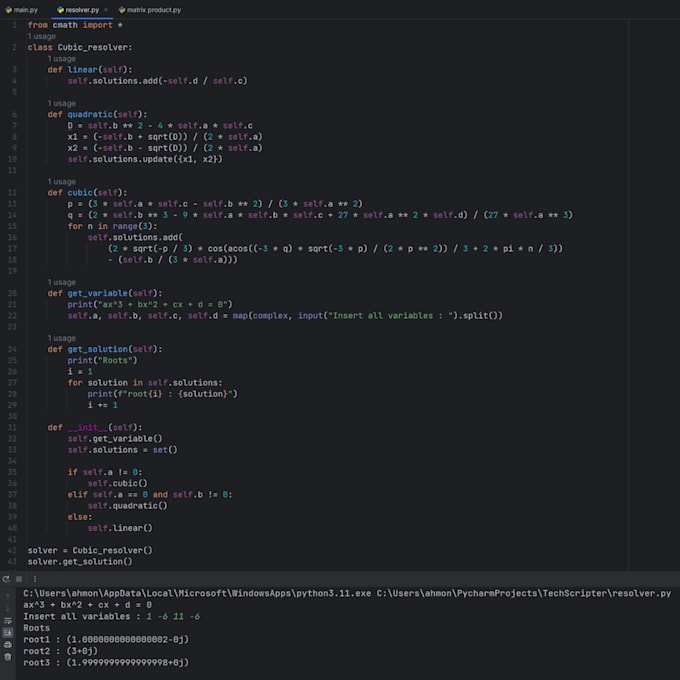Click the Python icon on matrix product.py tab
Screen dimensions: 680x680
(x=122, y=10)
